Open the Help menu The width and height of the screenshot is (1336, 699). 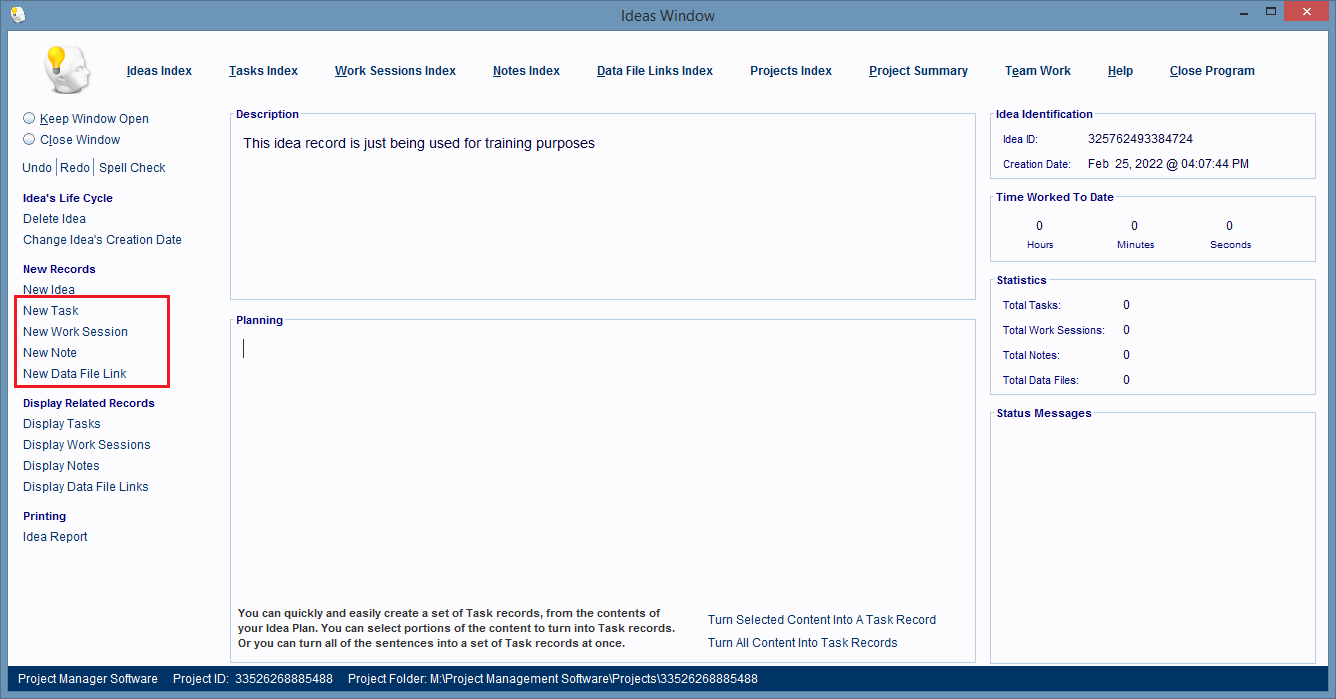[x=1120, y=71]
